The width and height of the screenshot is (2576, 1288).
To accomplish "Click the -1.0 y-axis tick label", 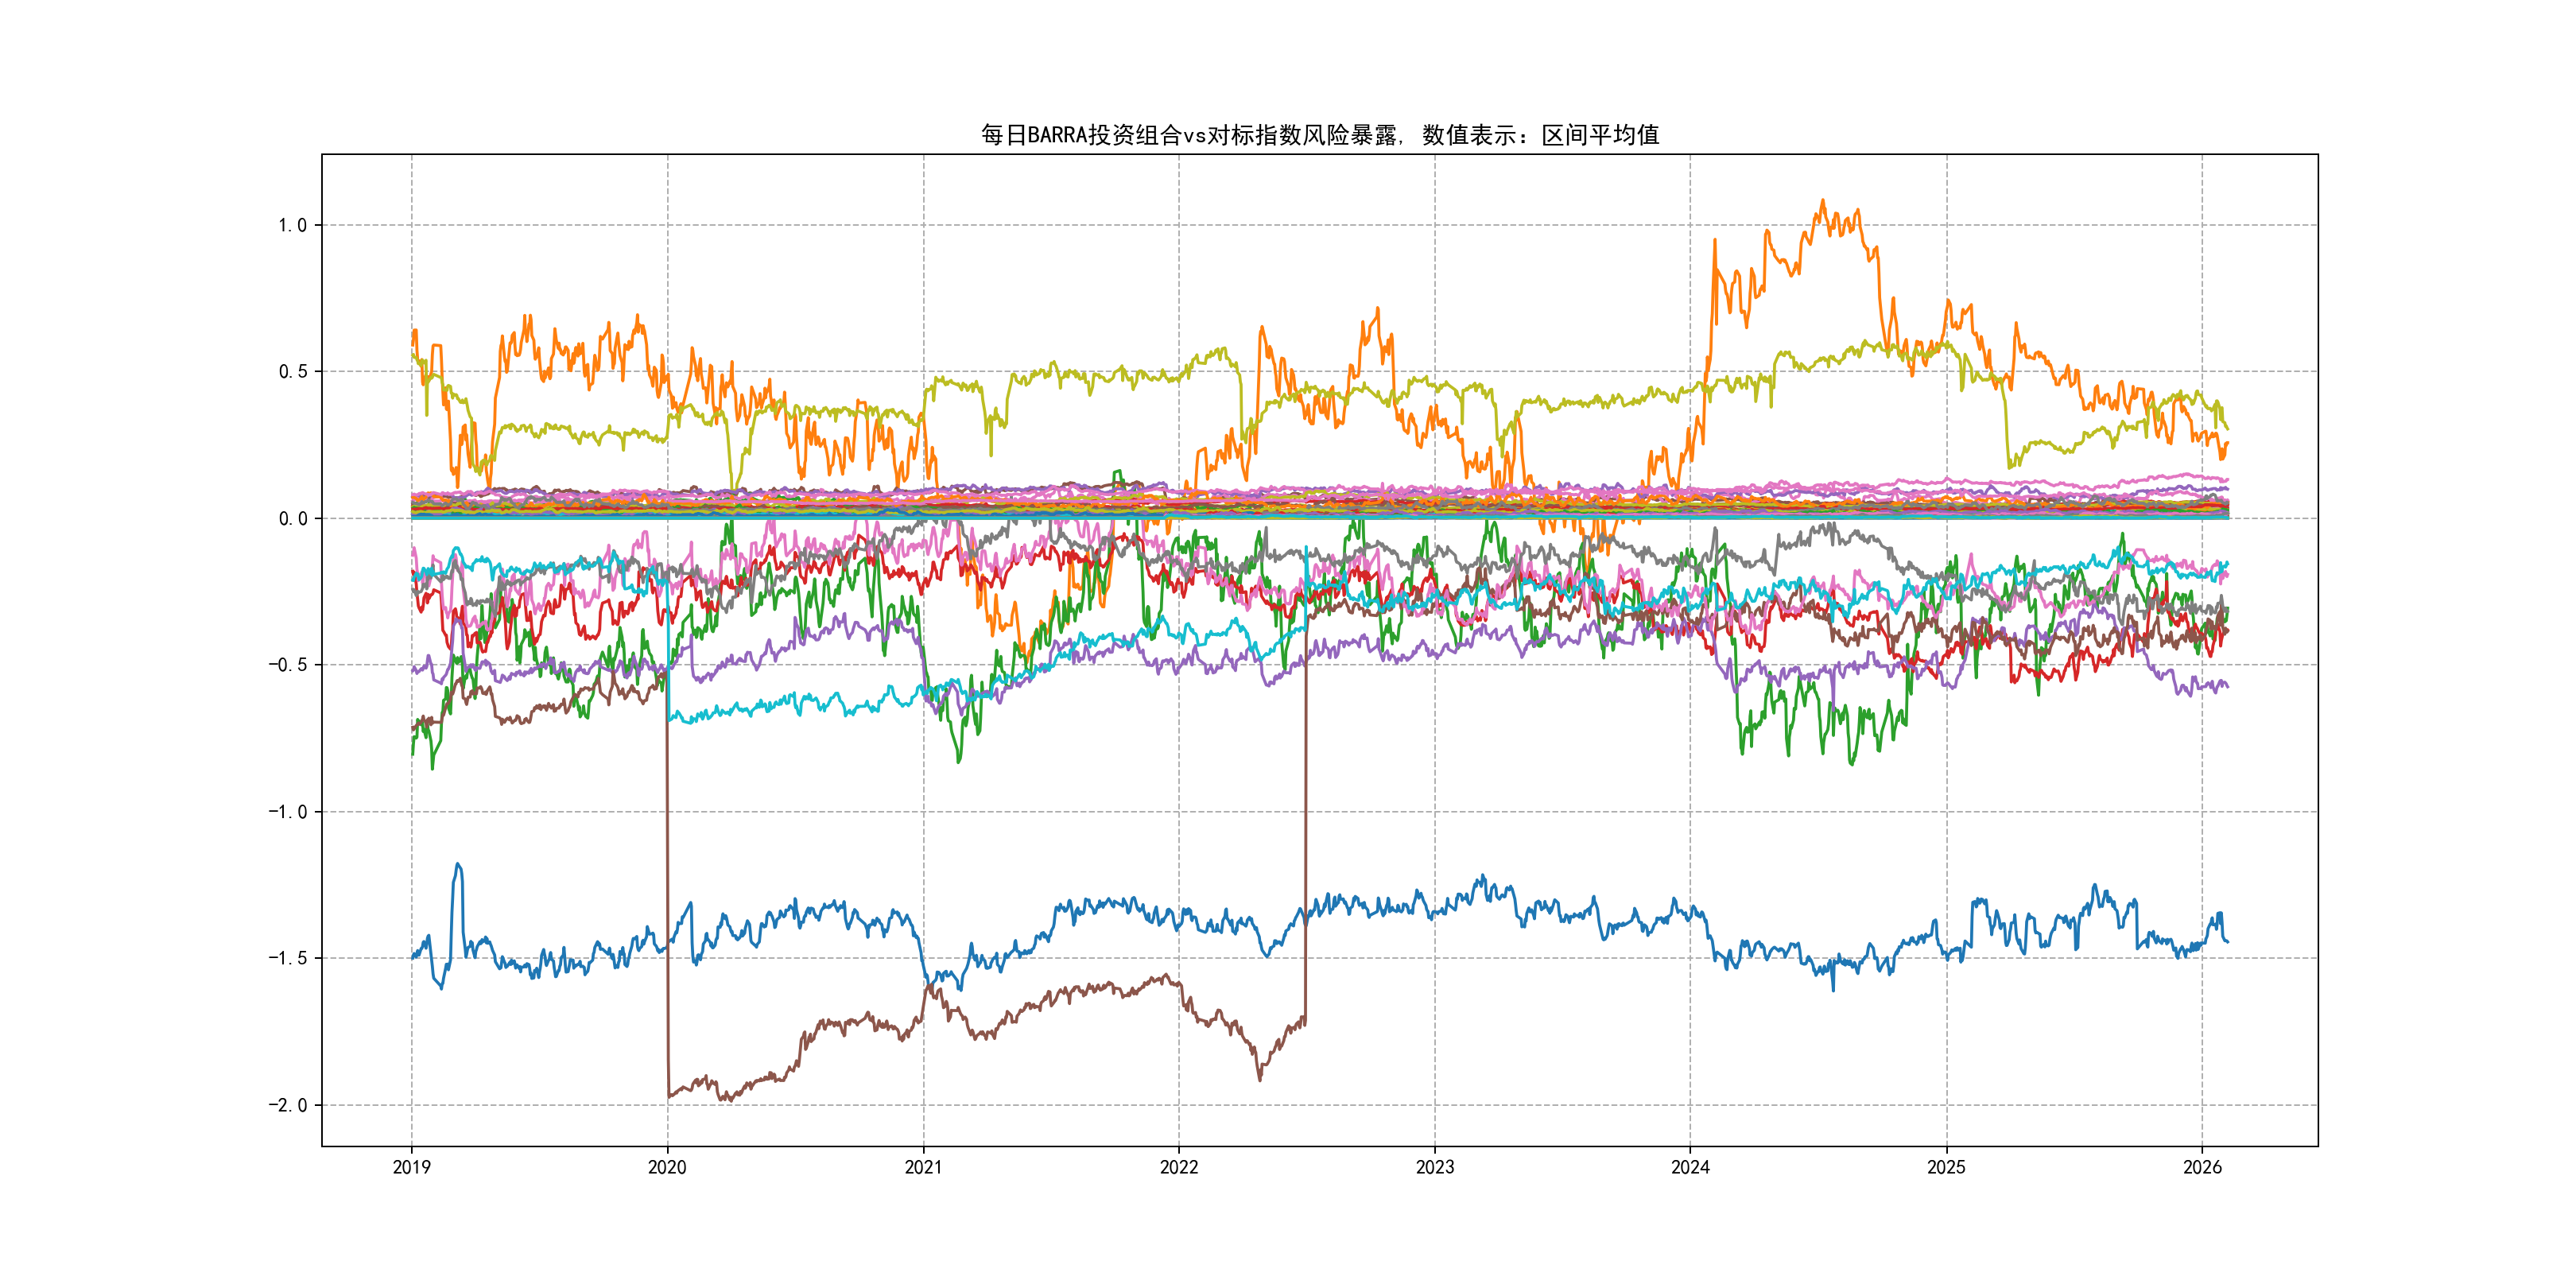I will [287, 812].
